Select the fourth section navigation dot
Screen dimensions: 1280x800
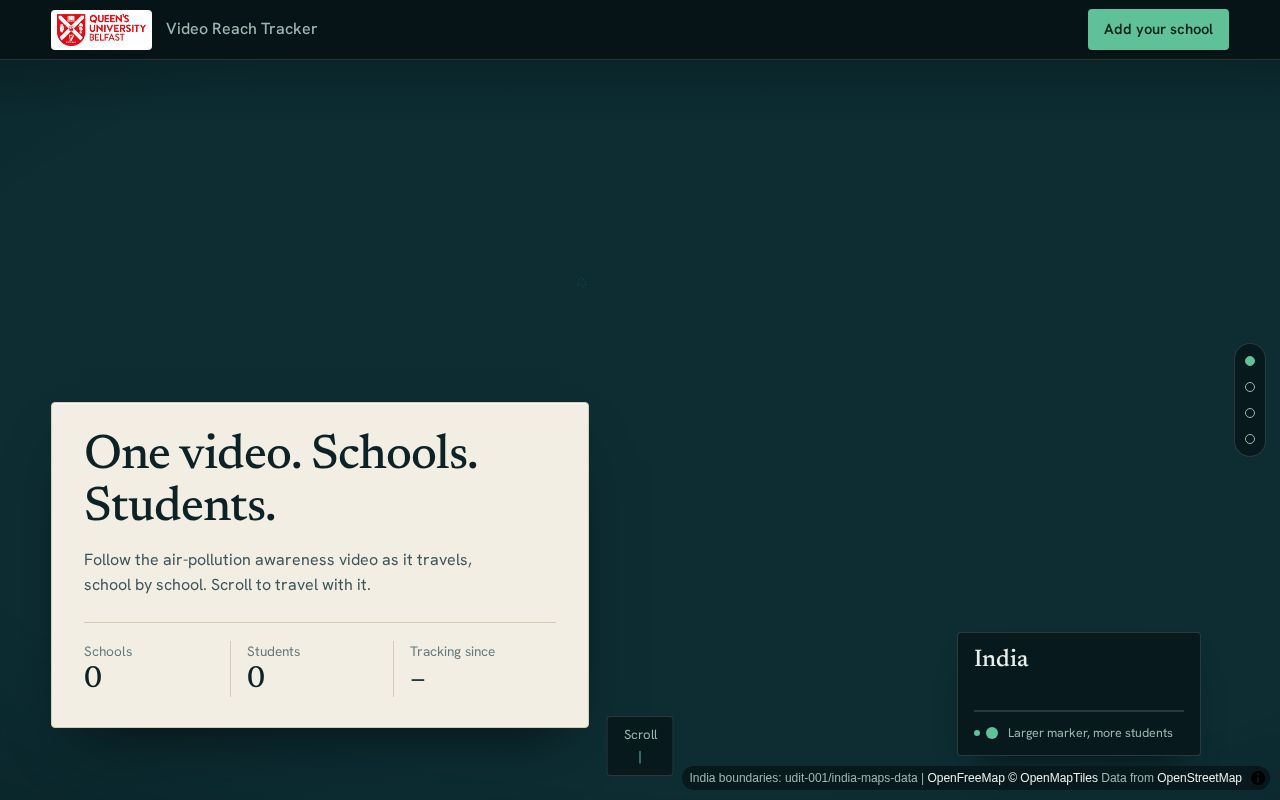point(1249,439)
